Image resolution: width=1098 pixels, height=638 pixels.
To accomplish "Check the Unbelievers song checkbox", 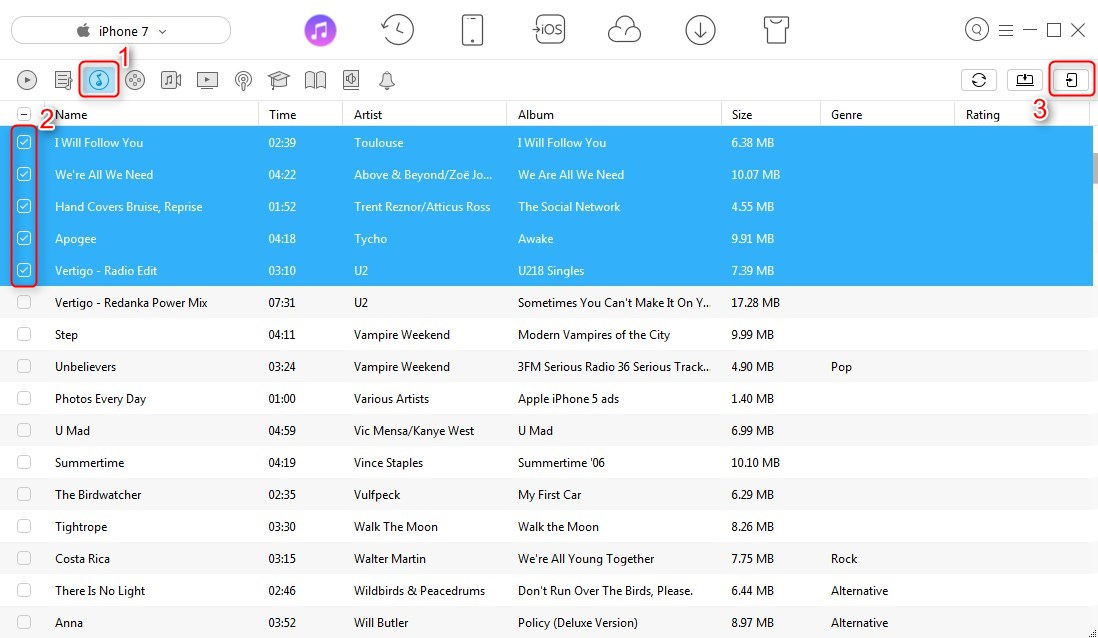I will pyautogui.click(x=24, y=366).
